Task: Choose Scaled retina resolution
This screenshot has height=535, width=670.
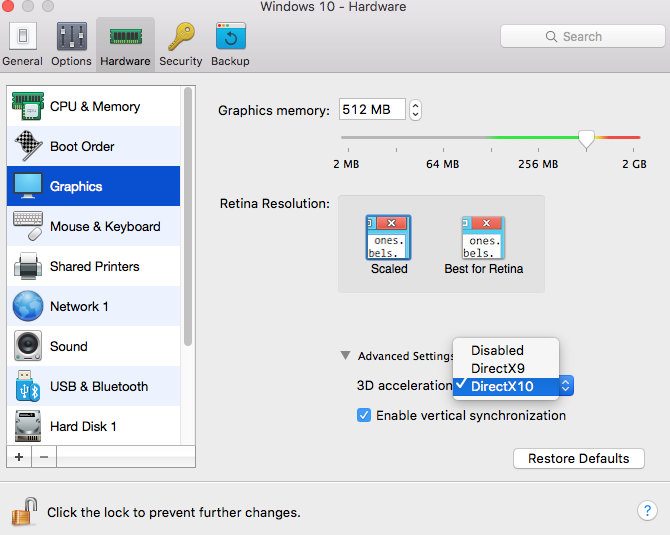Action: point(389,244)
